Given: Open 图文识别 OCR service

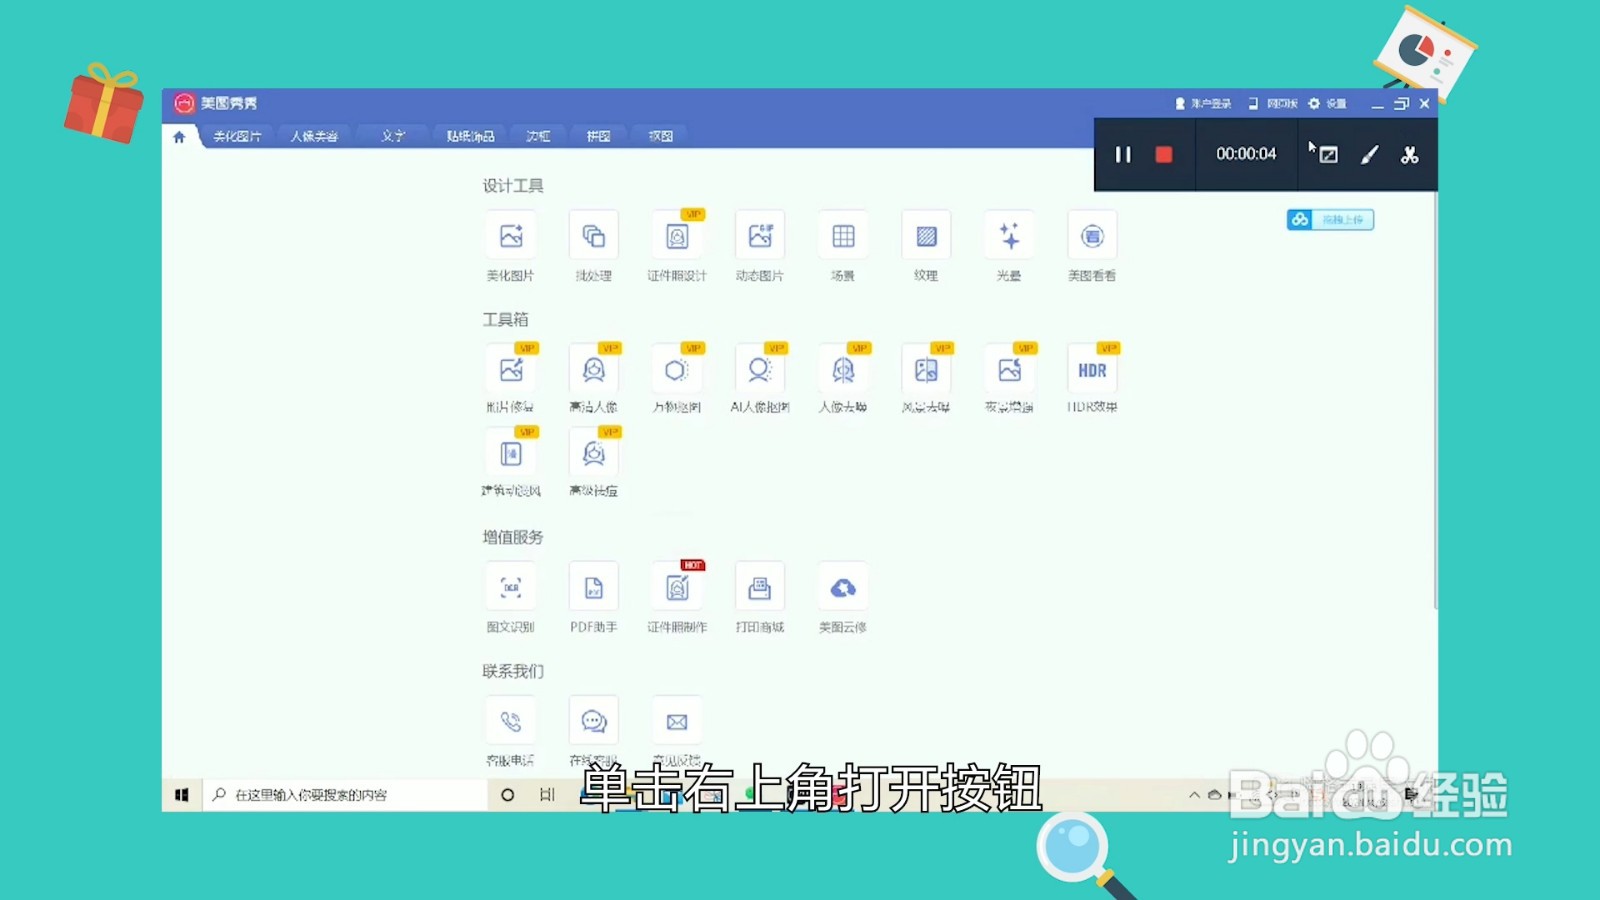Looking at the screenshot, I should click(511, 588).
